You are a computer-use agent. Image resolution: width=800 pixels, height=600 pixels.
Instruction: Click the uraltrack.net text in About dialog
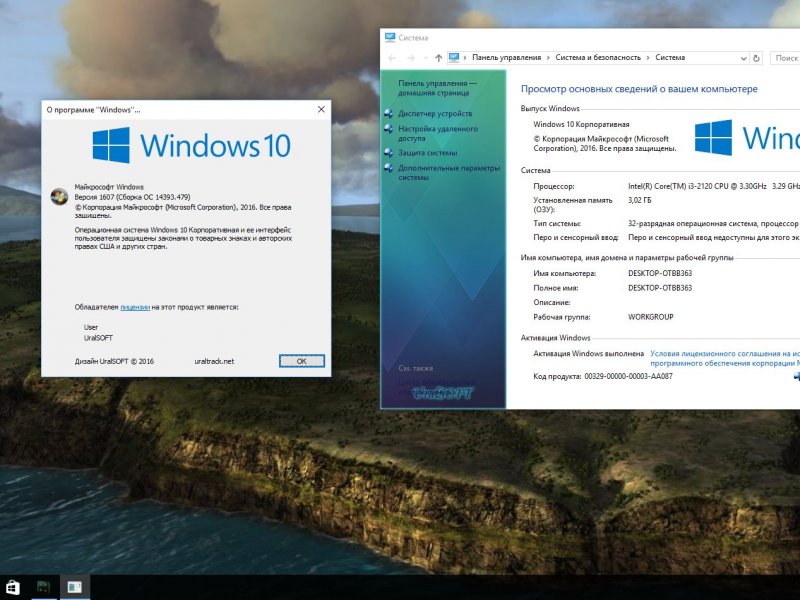(x=214, y=361)
